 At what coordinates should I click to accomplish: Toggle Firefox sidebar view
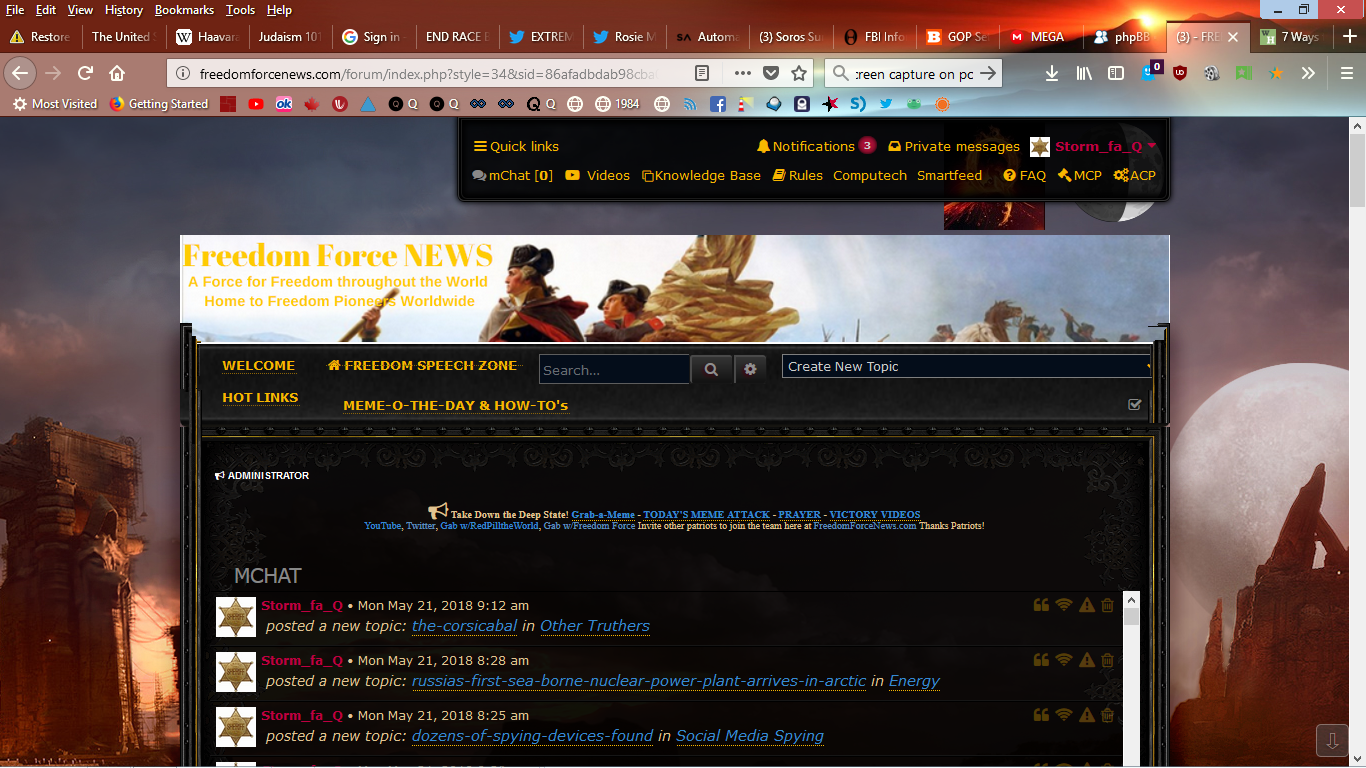pos(1116,73)
